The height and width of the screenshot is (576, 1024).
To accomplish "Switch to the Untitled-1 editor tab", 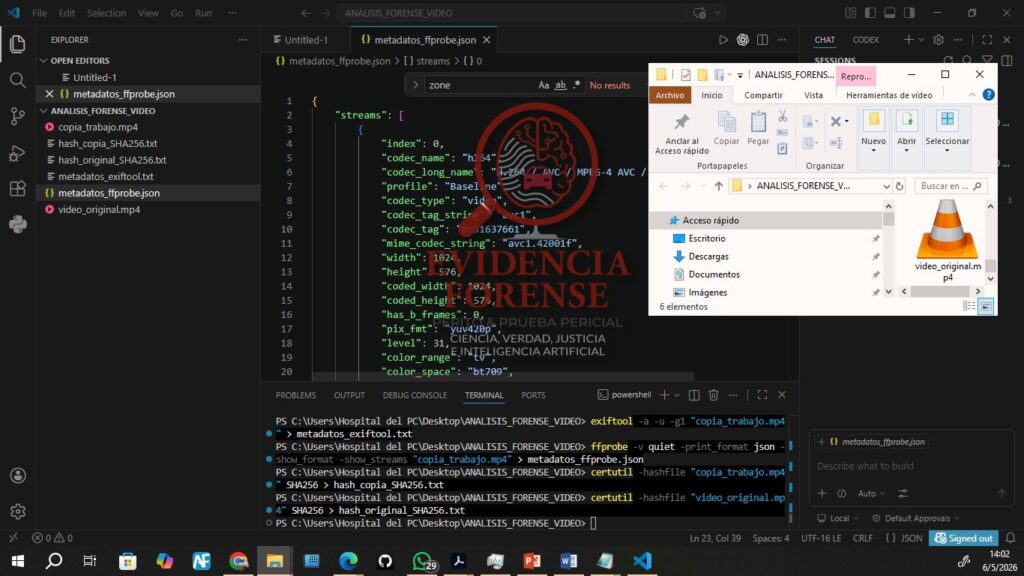I will pos(306,40).
